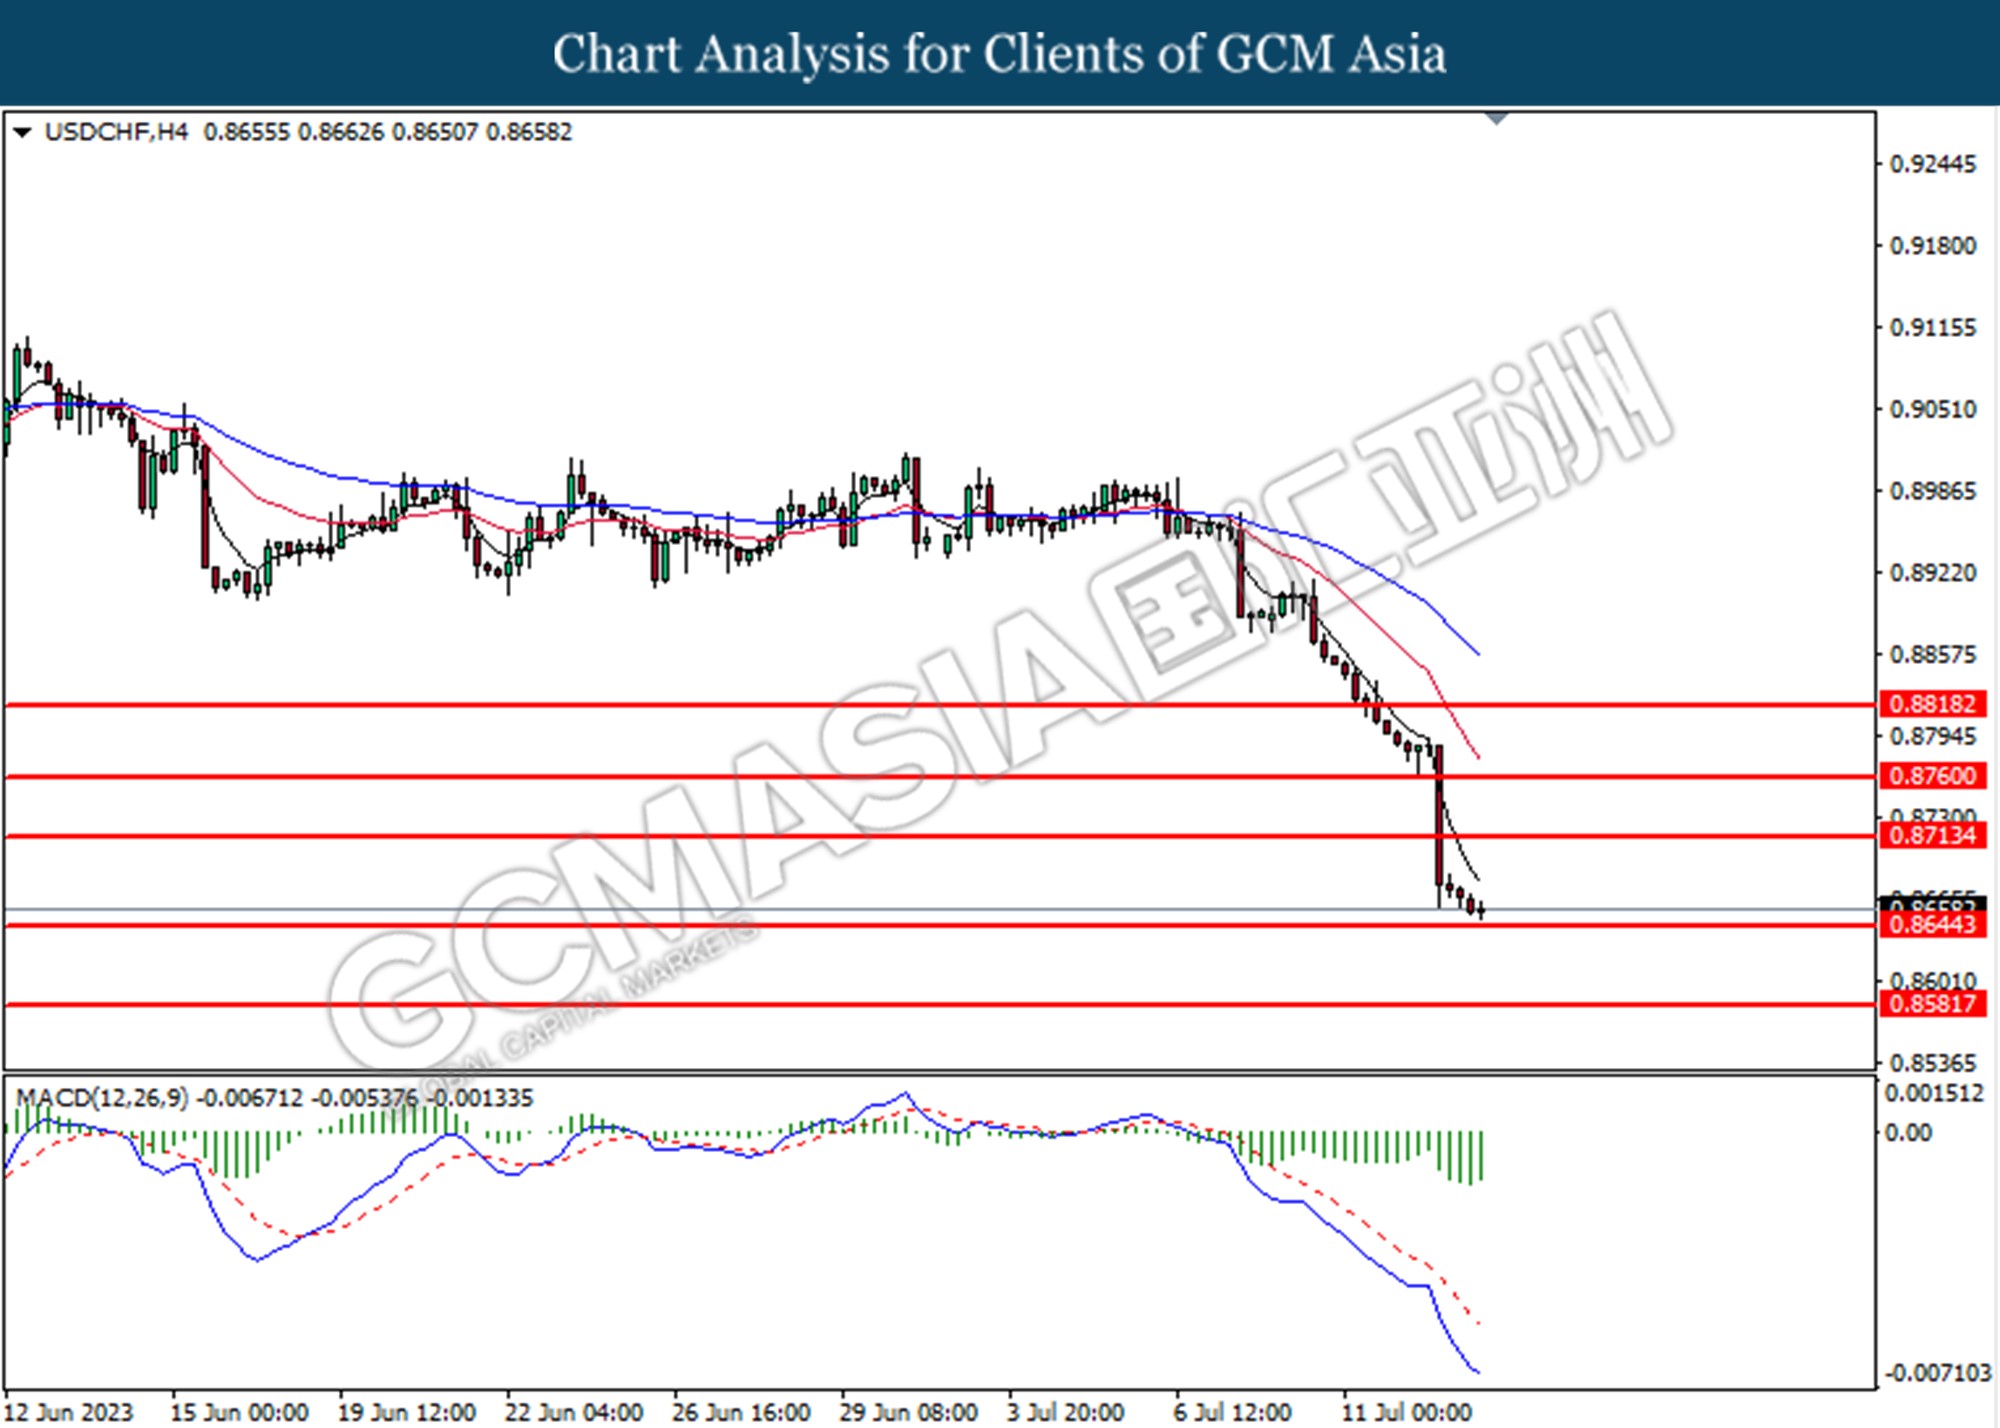Click the 6 Jul 12:00 time label
The height and width of the screenshot is (1428, 2000).
pyautogui.click(x=1232, y=1413)
